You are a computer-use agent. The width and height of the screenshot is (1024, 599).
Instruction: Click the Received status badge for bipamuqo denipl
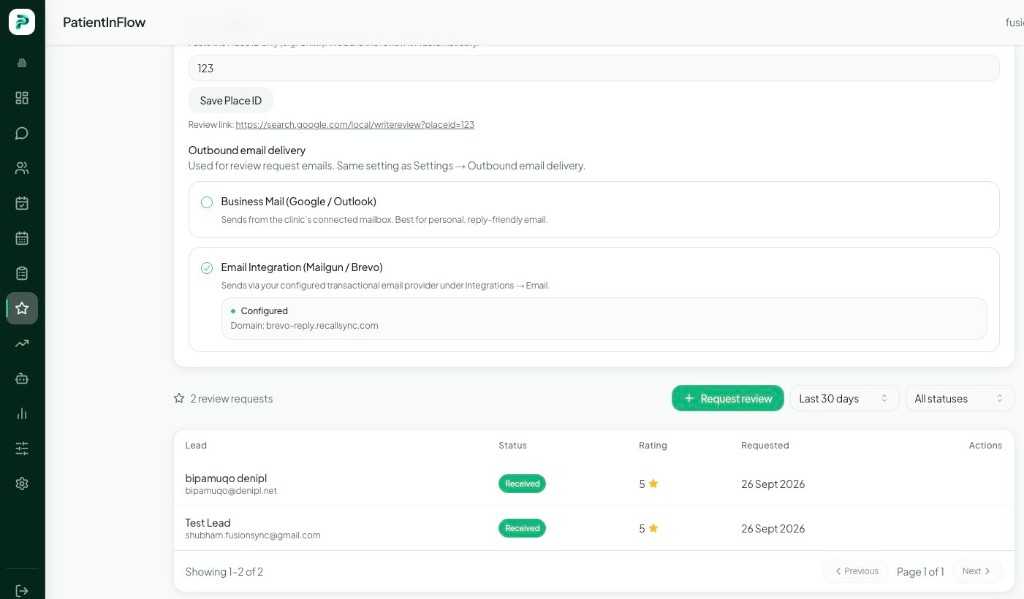click(522, 483)
